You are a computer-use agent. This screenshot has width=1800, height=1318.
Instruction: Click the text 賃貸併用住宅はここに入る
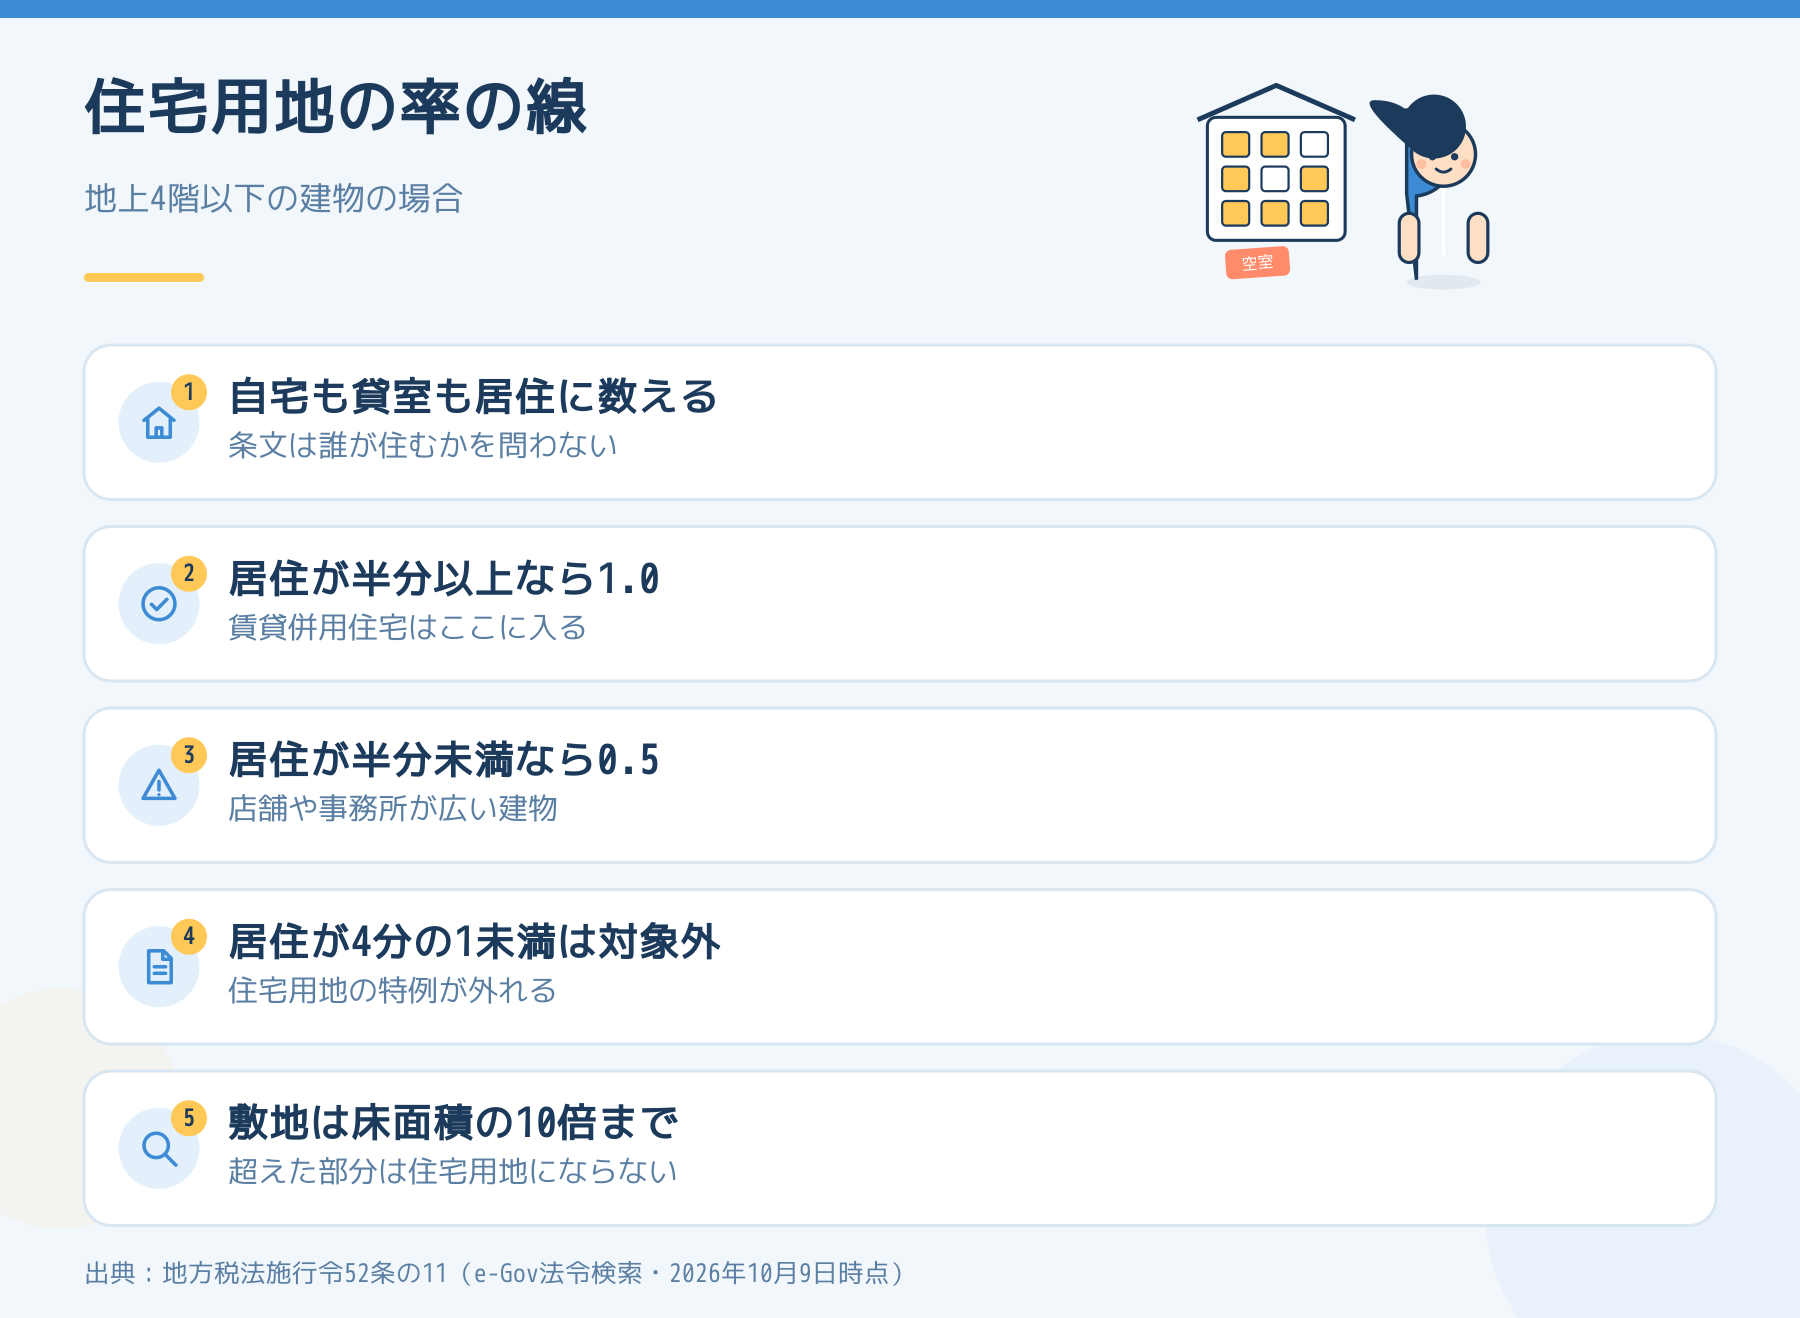tap(408, 627)
